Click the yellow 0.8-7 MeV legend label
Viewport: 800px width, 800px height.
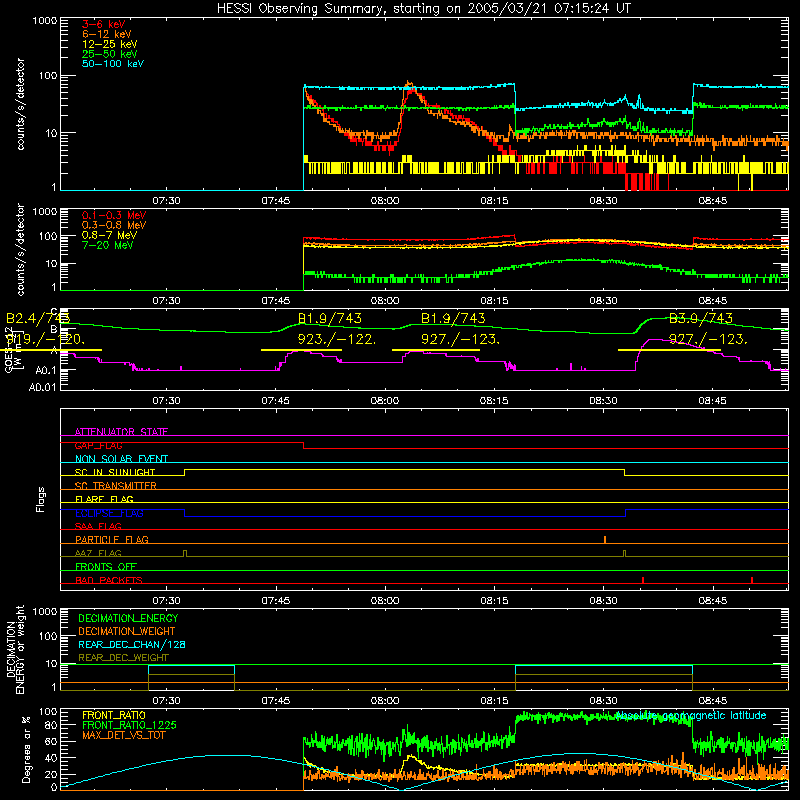click(x=109, y=235)
